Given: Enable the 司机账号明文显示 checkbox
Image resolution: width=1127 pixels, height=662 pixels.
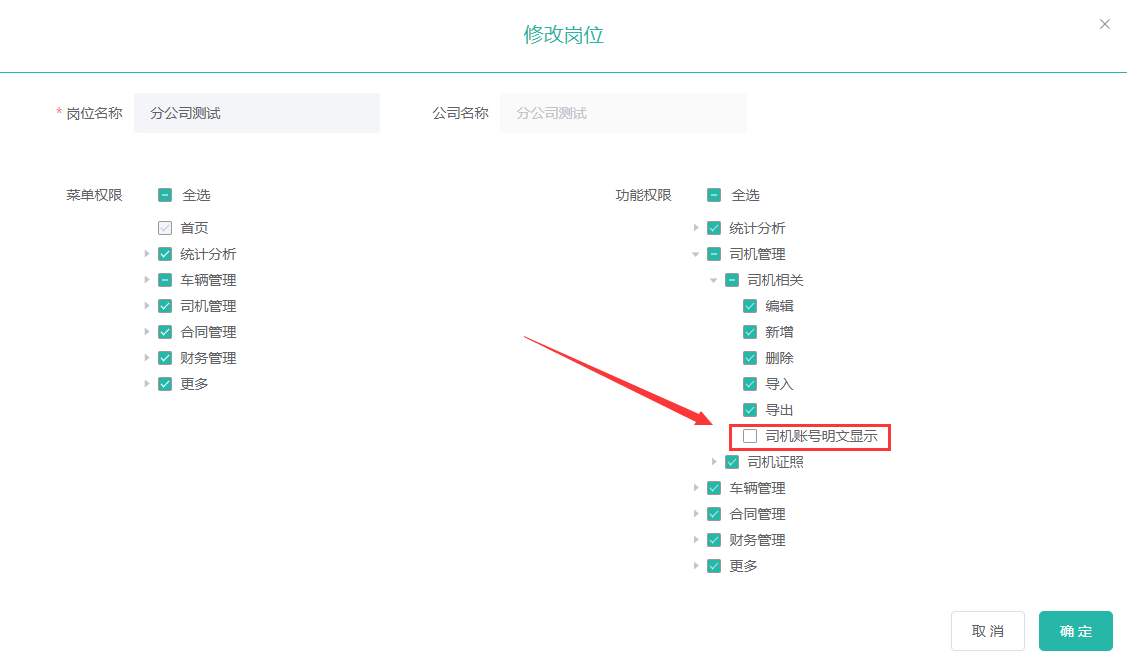Looking at the screenshot, I should (x=750, y=436).
